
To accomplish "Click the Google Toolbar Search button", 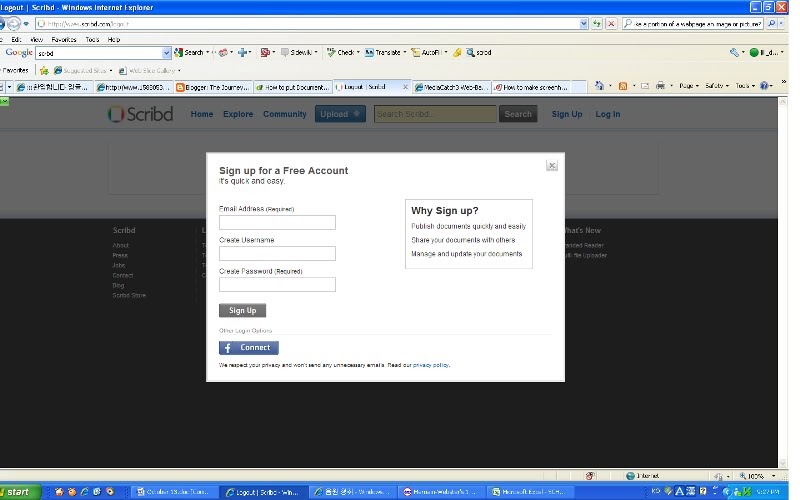I will 189,52.
